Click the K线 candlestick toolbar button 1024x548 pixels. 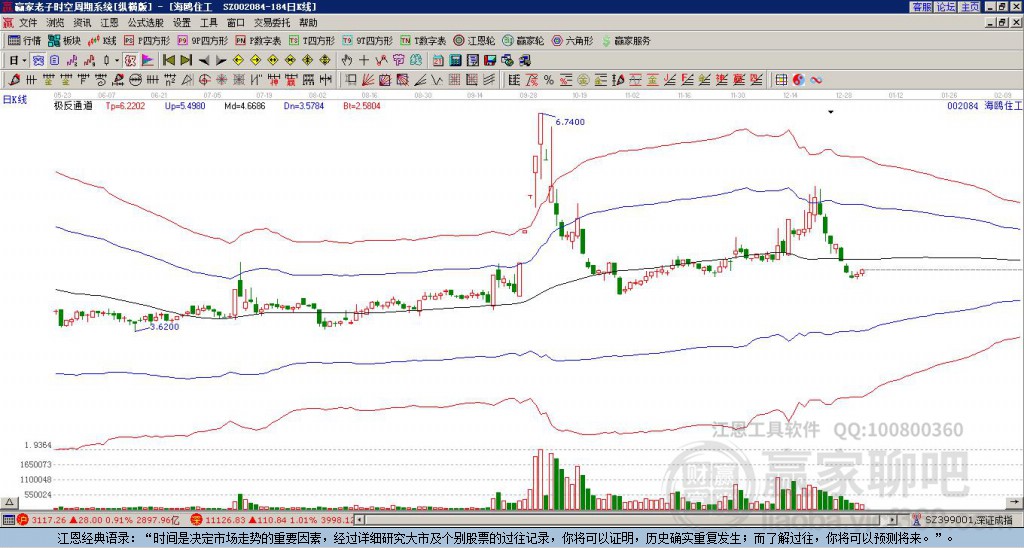point(102,40)
